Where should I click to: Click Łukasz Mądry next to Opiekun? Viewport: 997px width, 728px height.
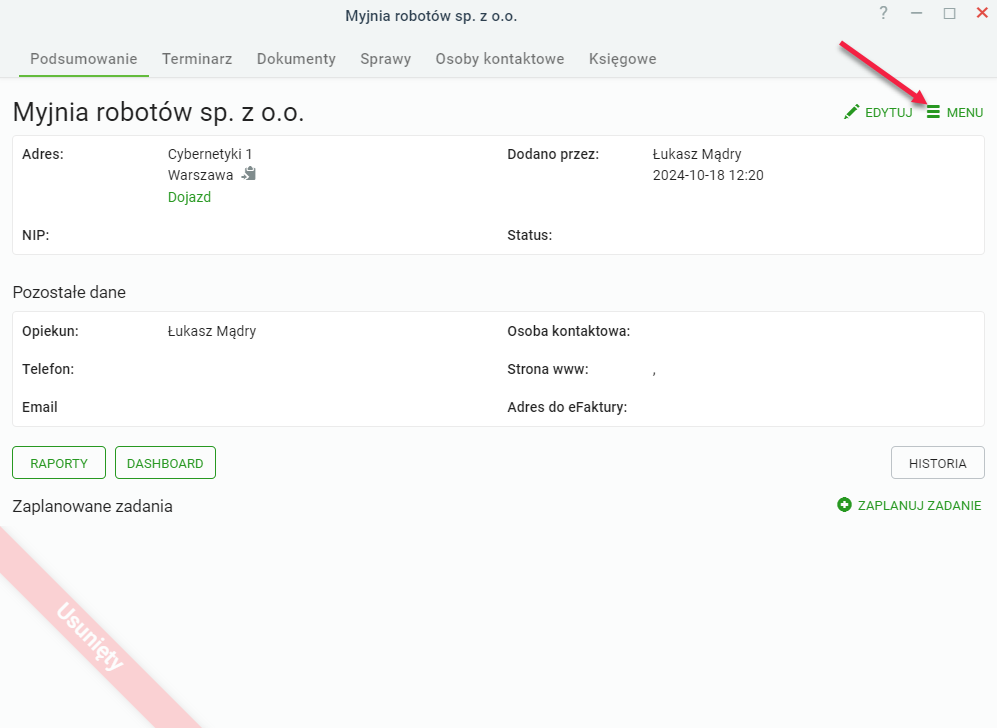point(212,331)
